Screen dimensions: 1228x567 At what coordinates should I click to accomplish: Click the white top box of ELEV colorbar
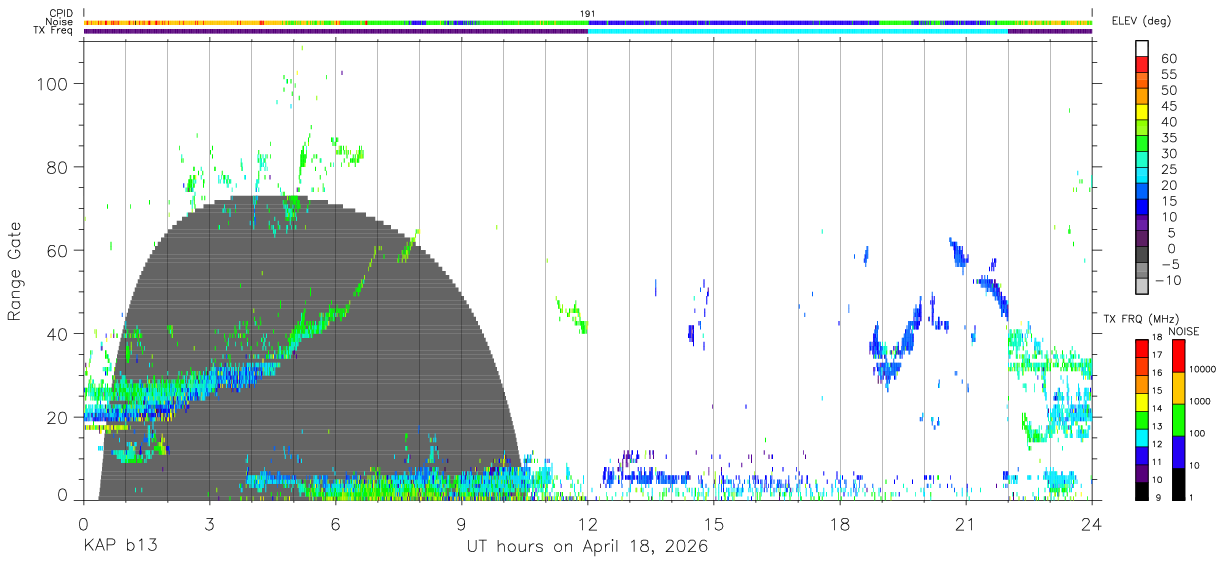click(x=1142, y=47)
